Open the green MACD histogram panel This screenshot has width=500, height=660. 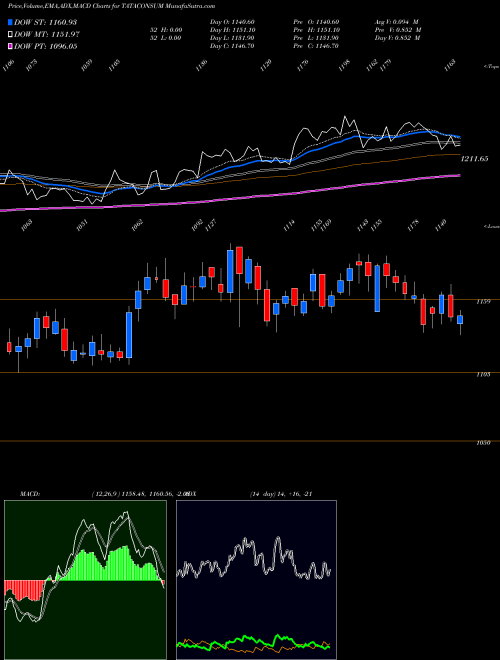(85, 580)
